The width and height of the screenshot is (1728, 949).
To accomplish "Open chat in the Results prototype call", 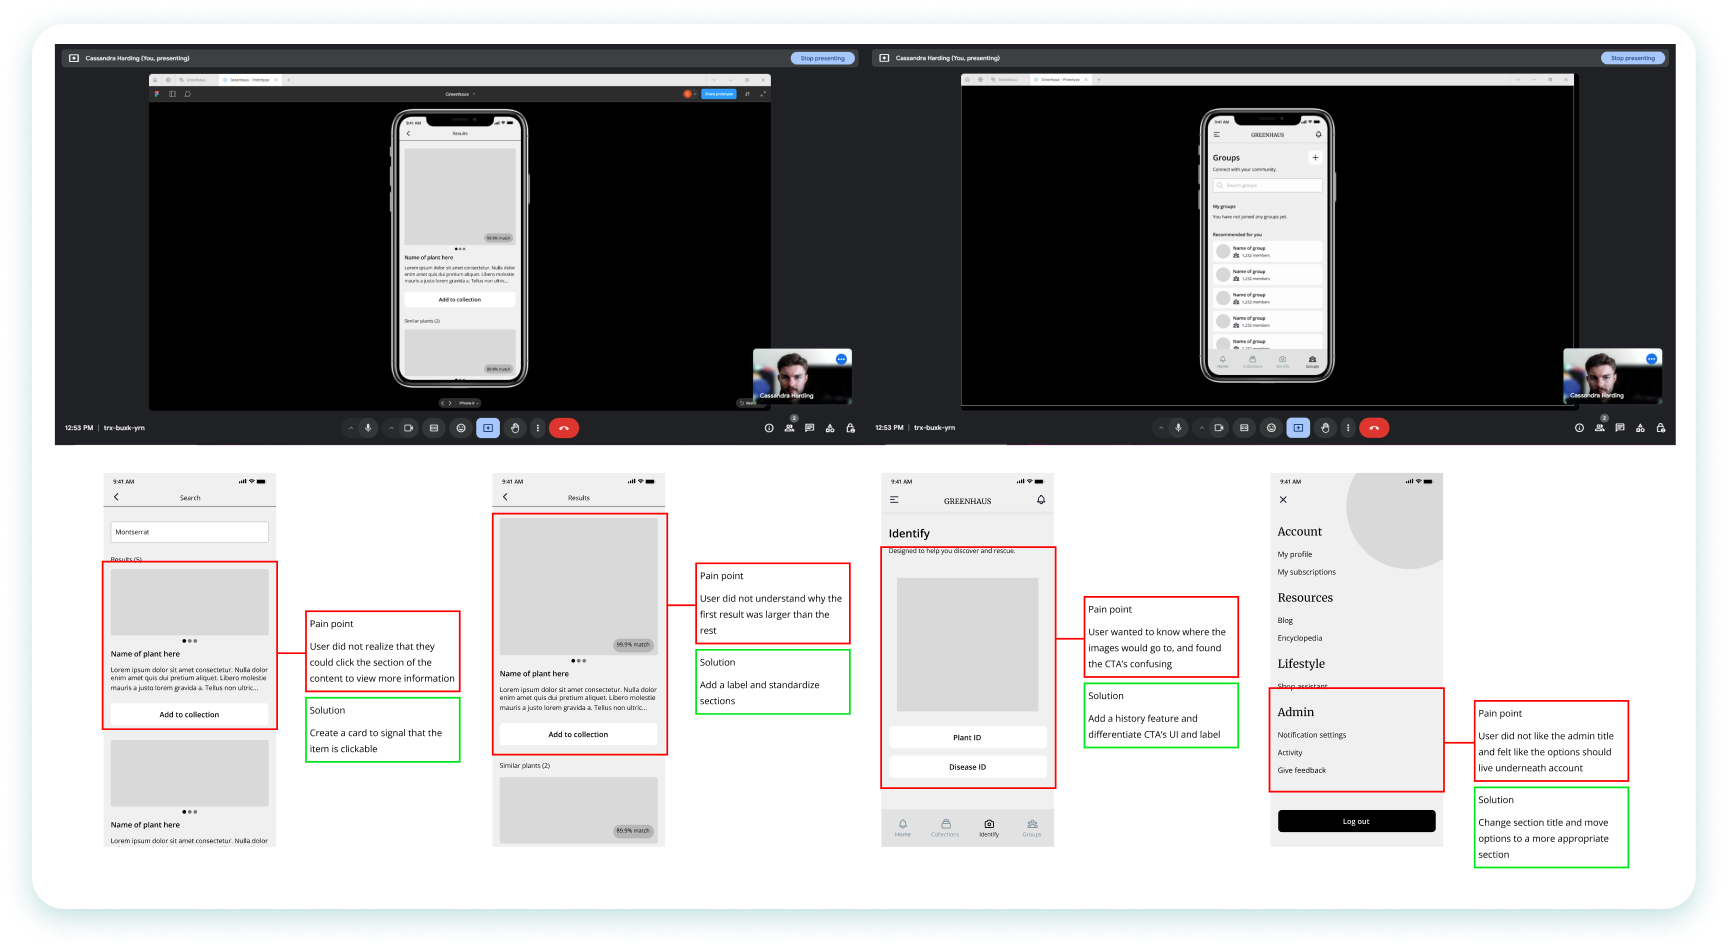I will [x=809, y=428].
